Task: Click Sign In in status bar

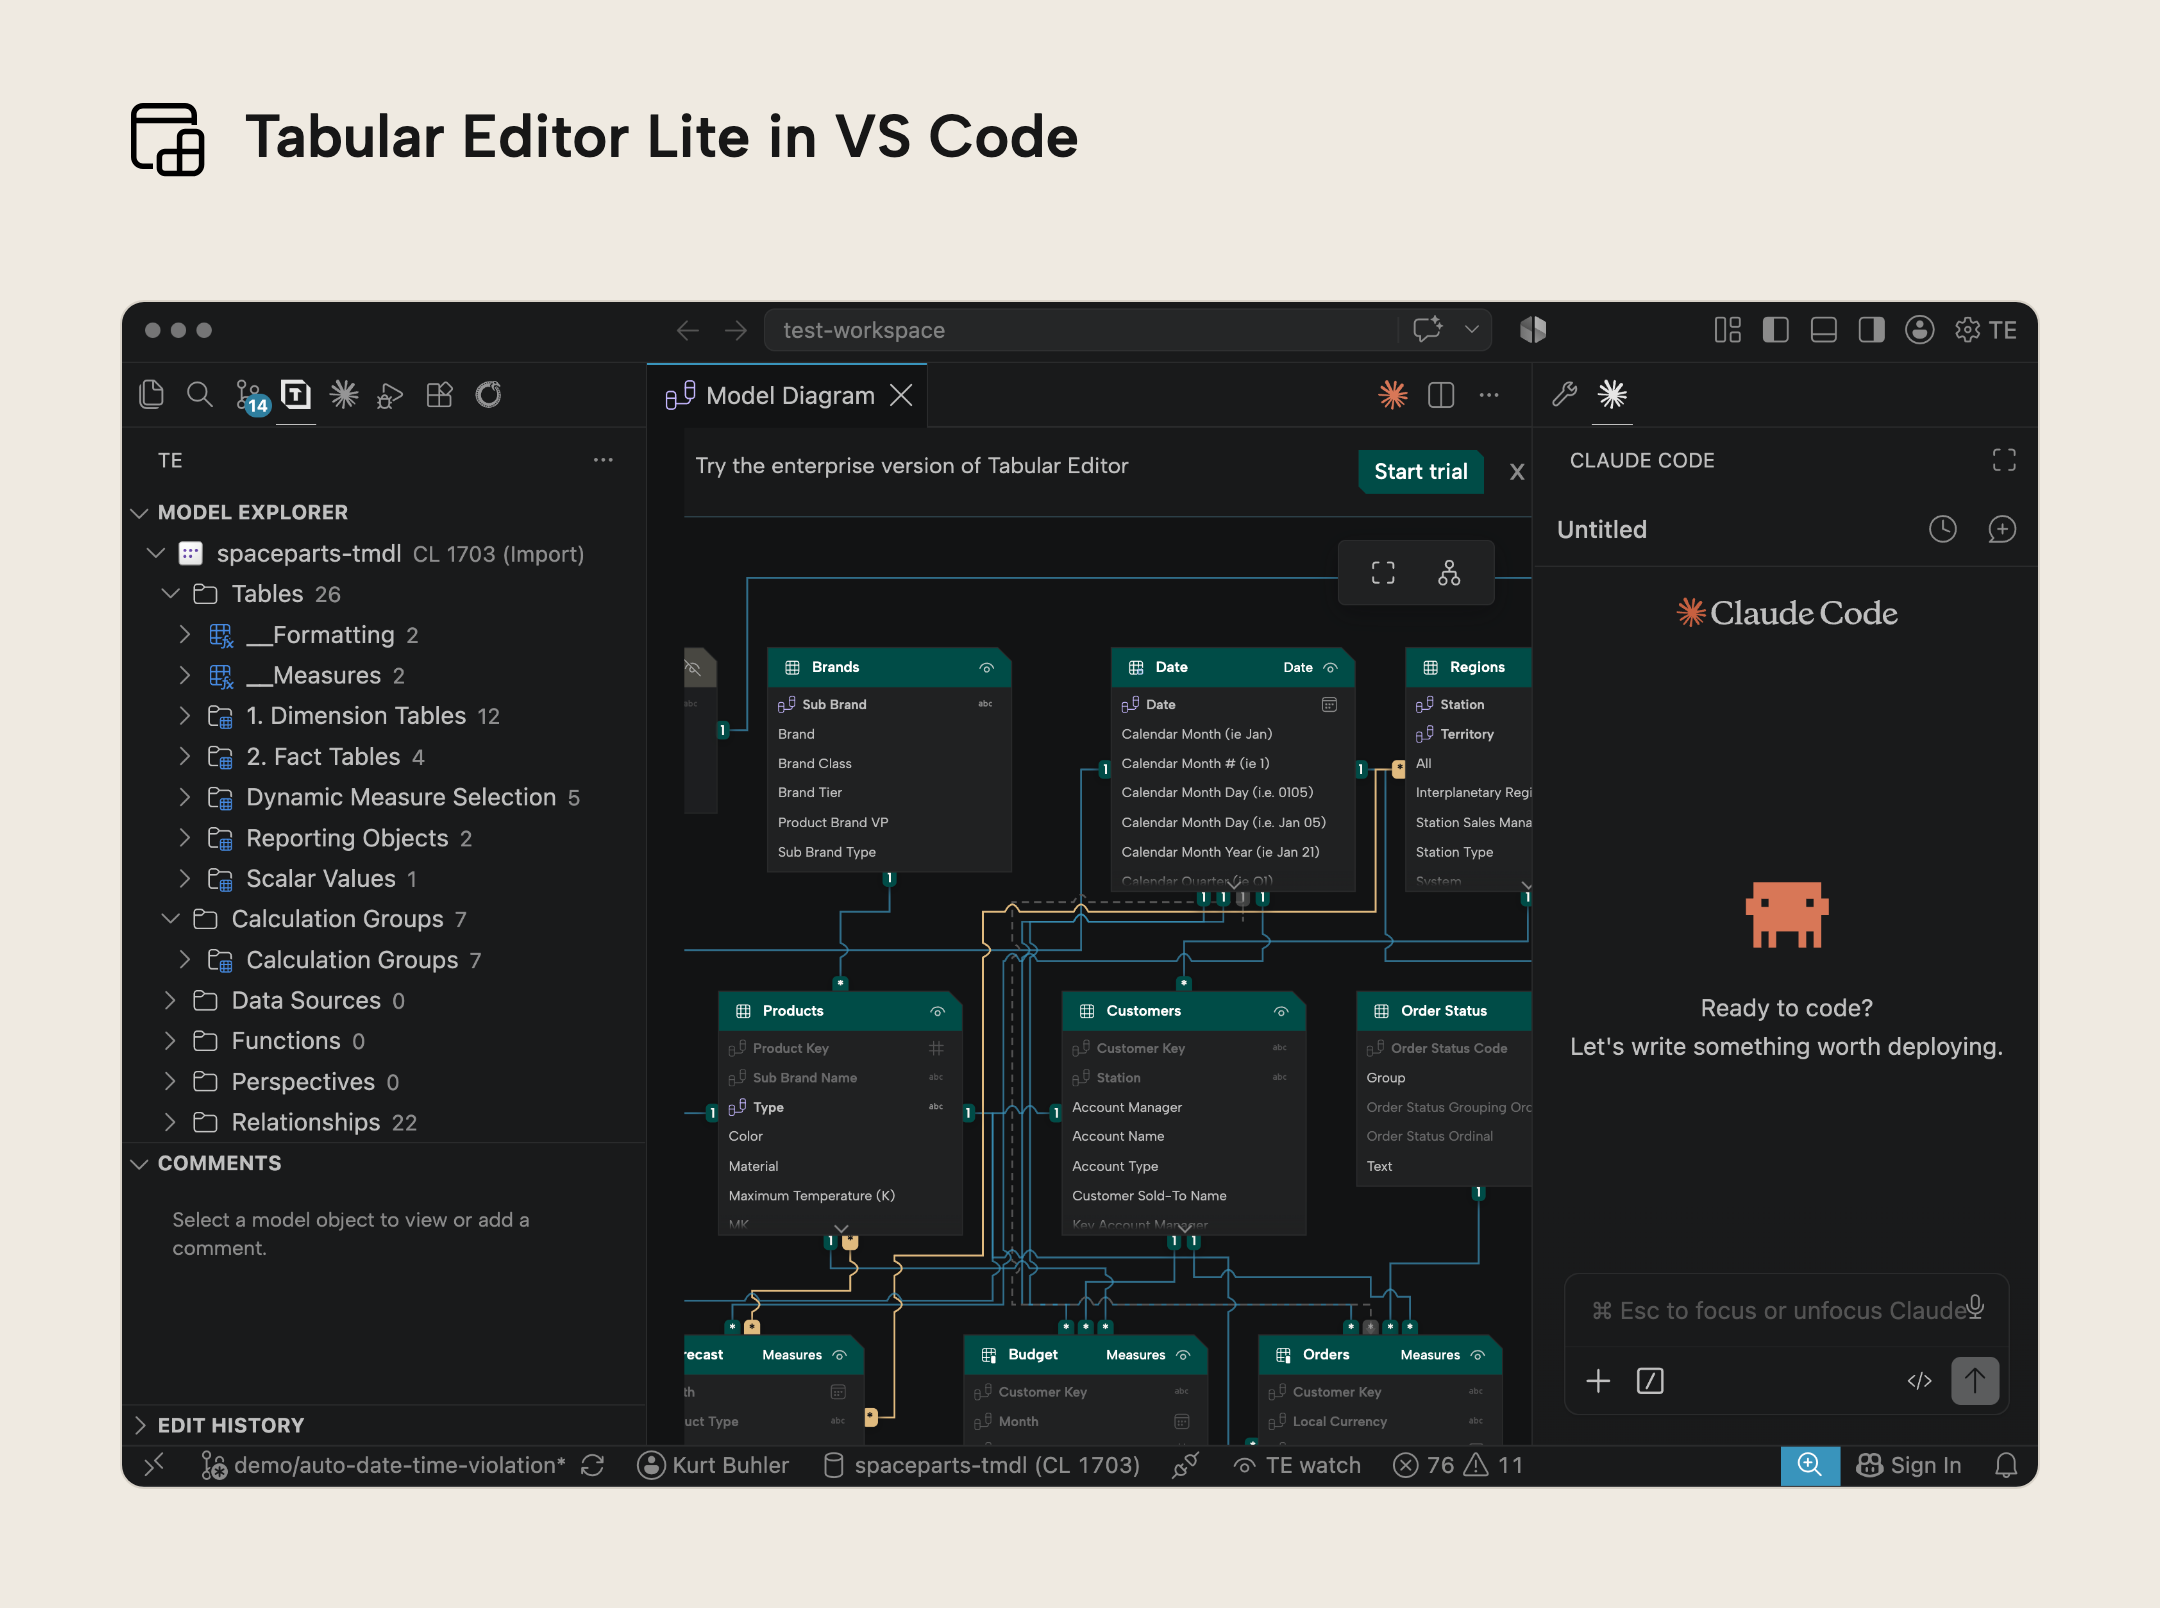Action: coord(1909,1465)
